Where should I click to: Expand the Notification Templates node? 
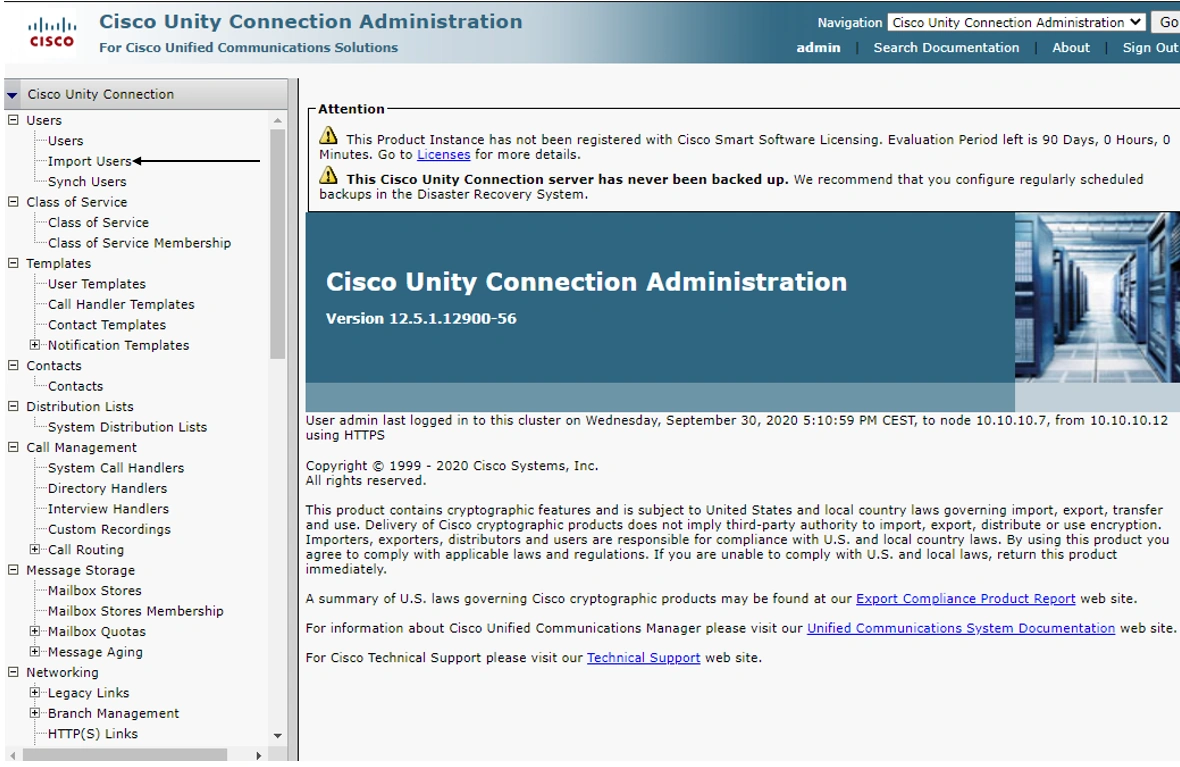pyautogui.click(x=35, y=345)
